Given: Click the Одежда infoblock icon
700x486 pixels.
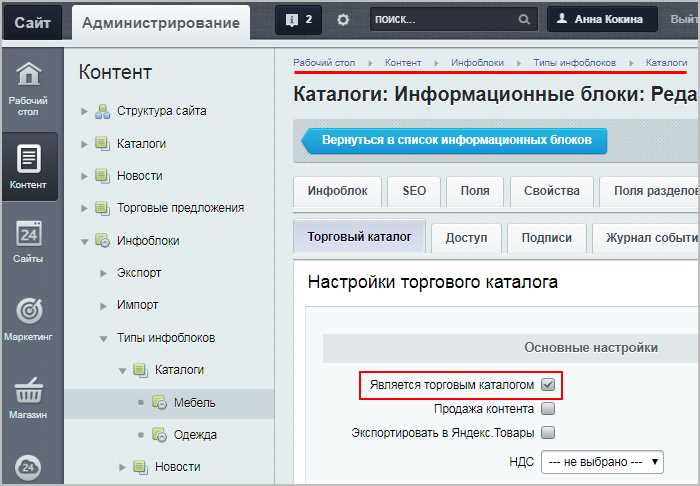Looking at the screenshot, I should (159, 435).
